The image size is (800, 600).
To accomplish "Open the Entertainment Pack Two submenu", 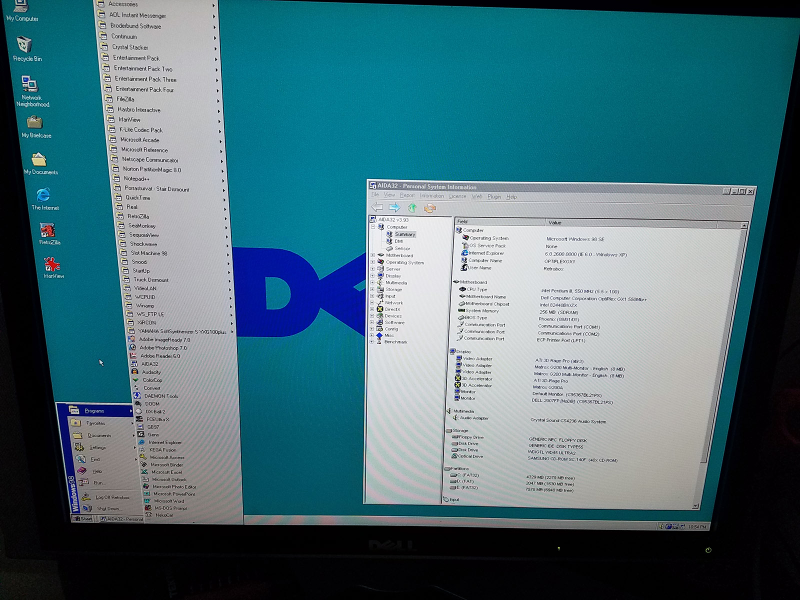I will [x=160, y=68].
